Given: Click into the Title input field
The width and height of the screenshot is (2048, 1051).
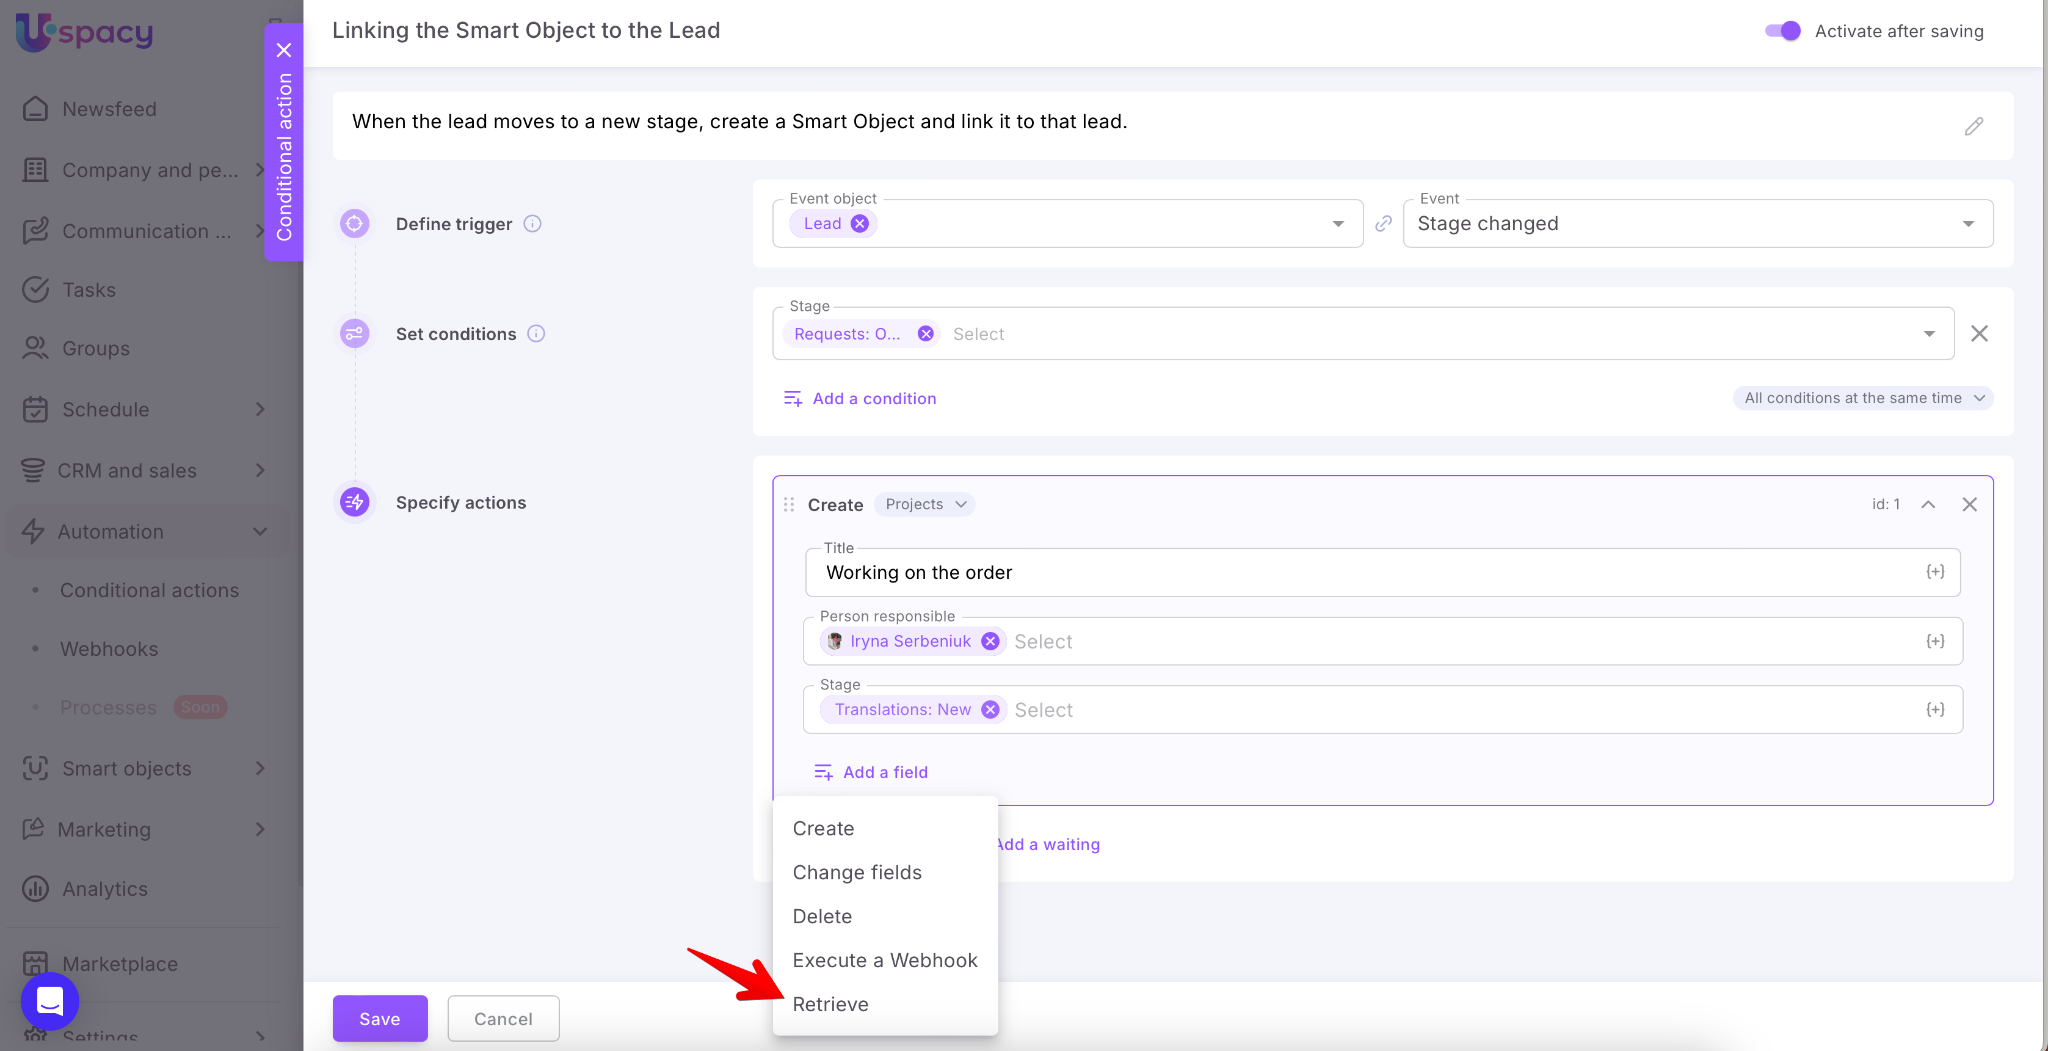Looking at the screenshot, I should coord(1360,573).
